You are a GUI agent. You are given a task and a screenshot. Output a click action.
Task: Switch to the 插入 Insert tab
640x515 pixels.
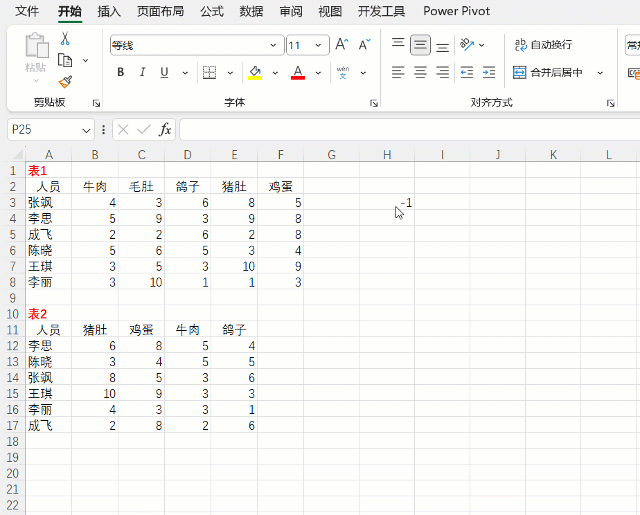click(109, 11)
